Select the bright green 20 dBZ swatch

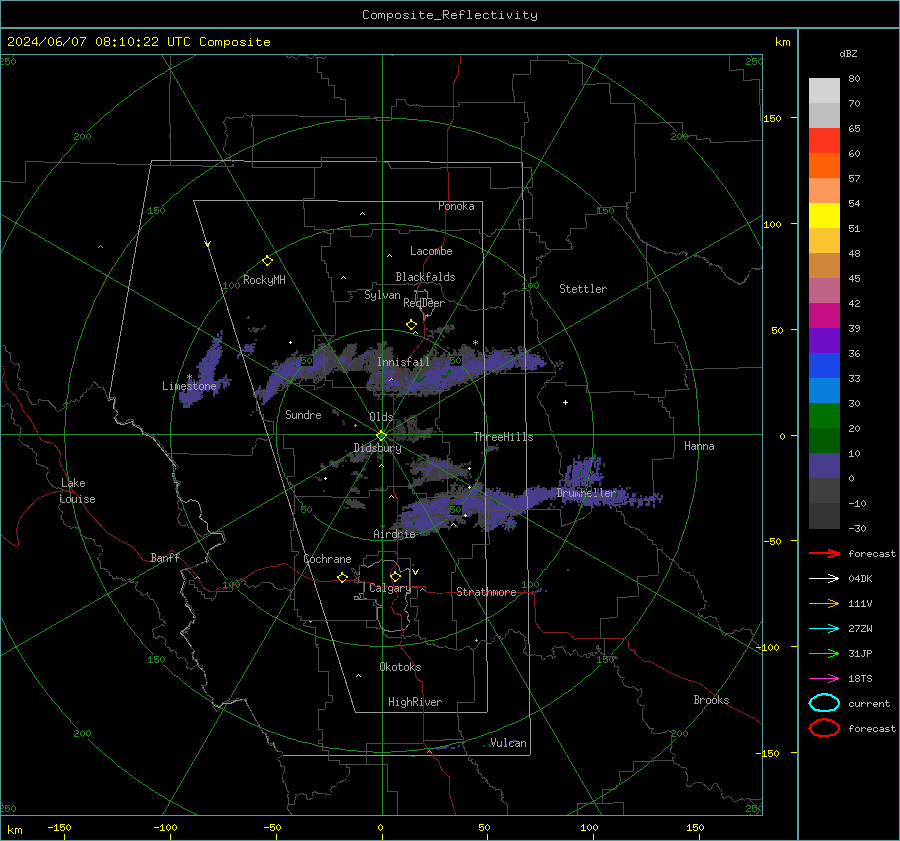point(824,416)
